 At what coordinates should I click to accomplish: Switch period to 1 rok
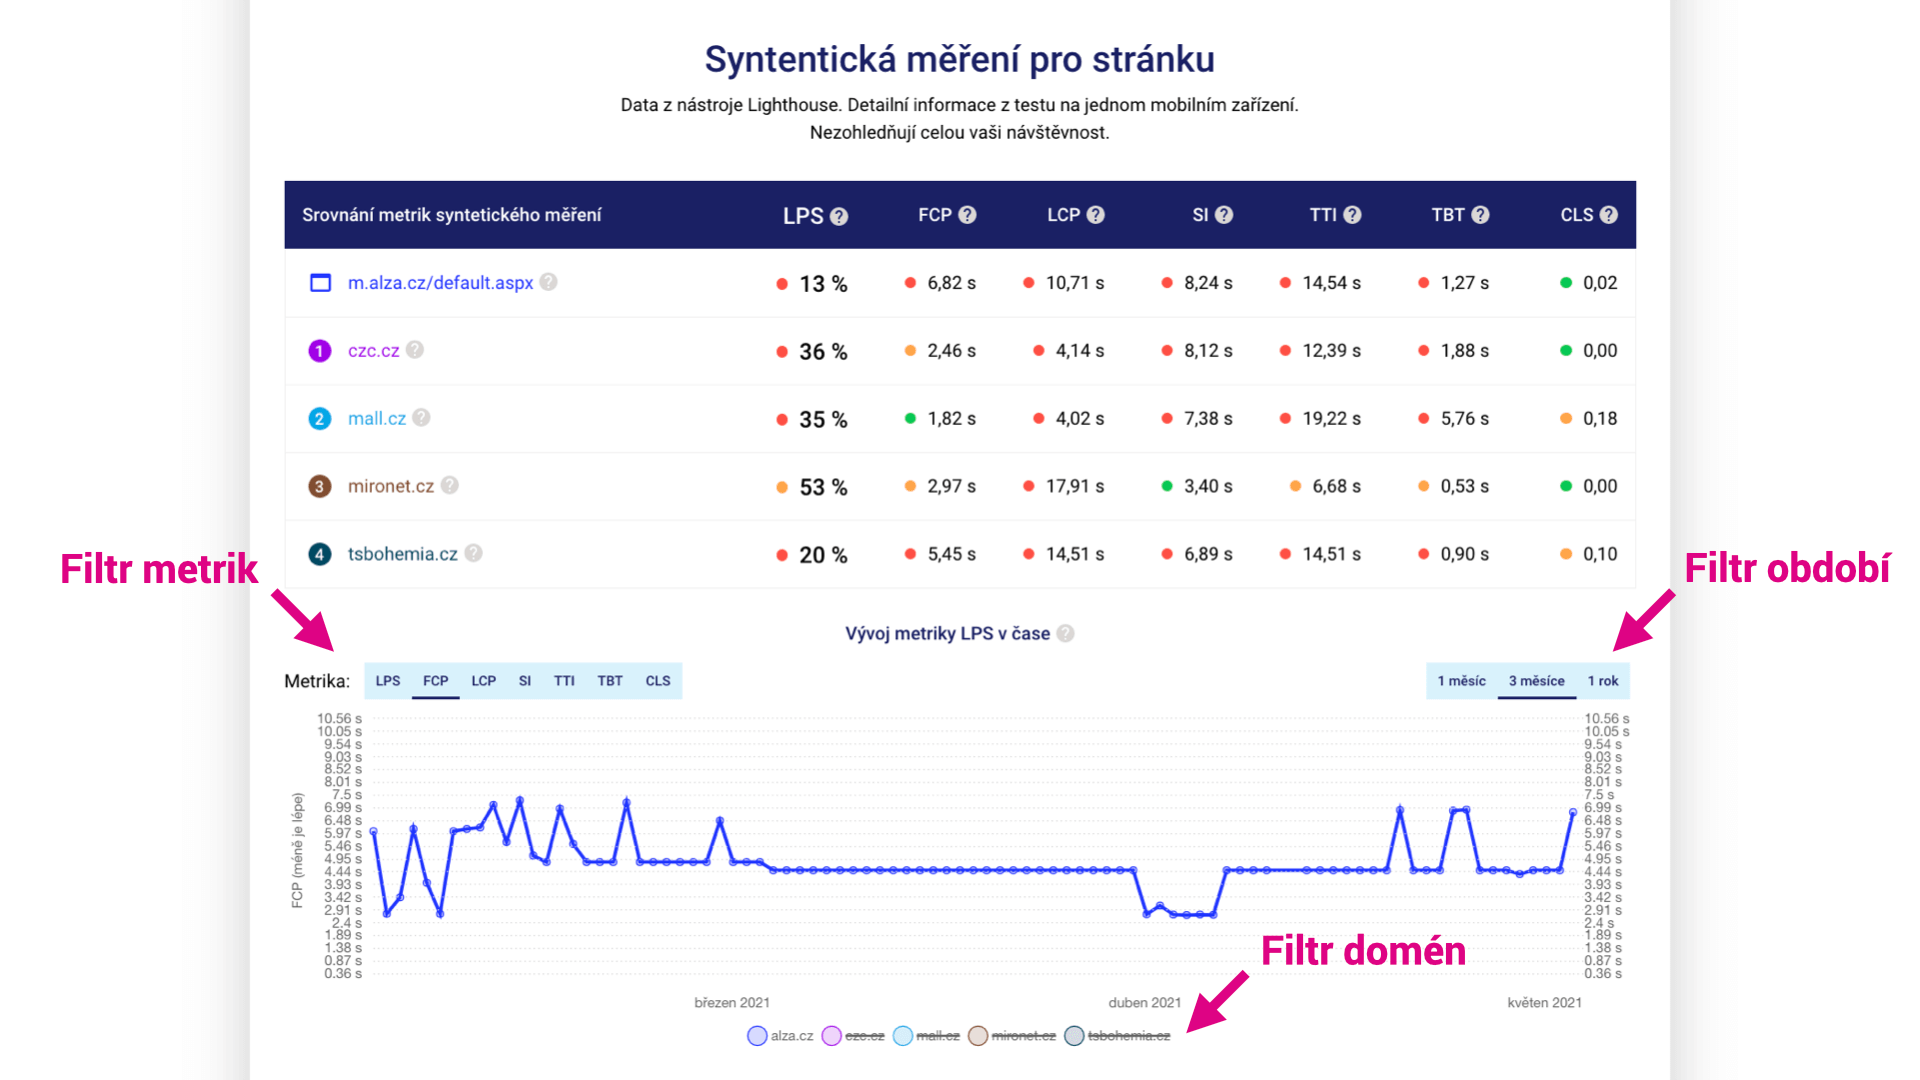pos(1602,681)
